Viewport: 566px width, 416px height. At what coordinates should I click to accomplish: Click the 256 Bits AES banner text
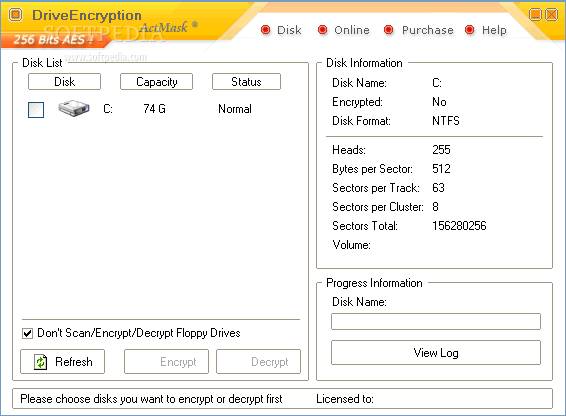coord(53,39)
